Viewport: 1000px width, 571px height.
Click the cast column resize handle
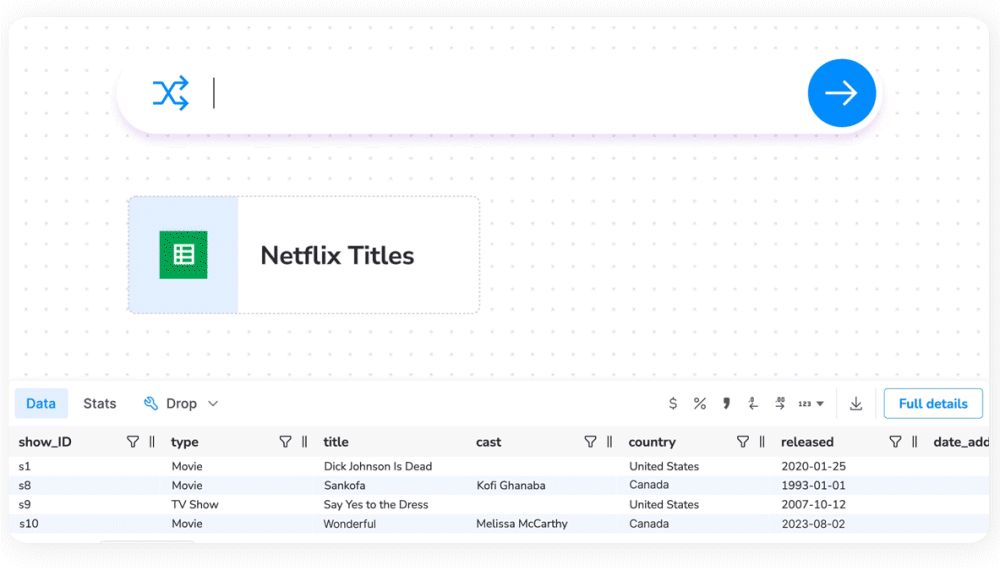(610, 441)
